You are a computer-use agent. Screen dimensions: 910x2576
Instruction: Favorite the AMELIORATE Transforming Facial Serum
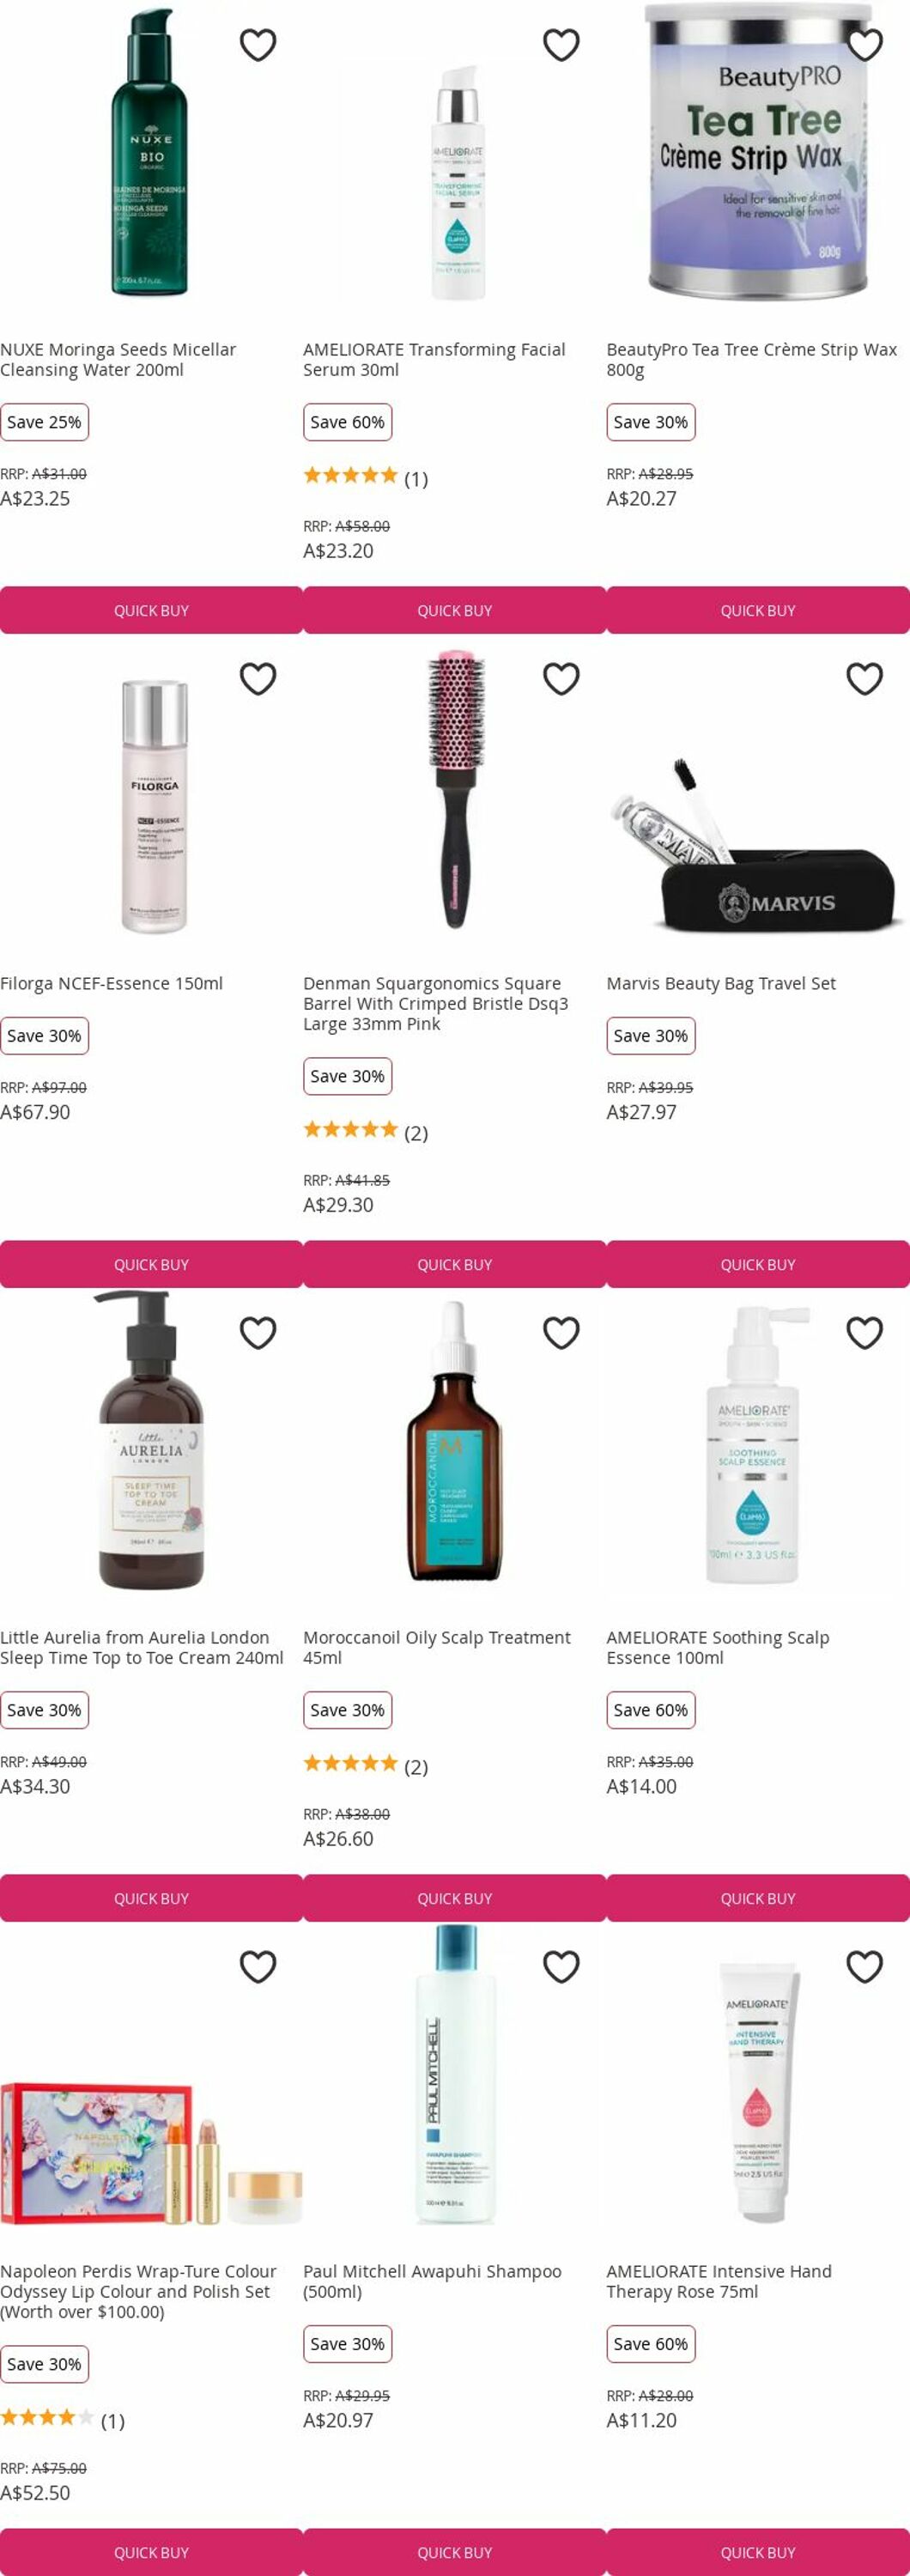[561, 45]
